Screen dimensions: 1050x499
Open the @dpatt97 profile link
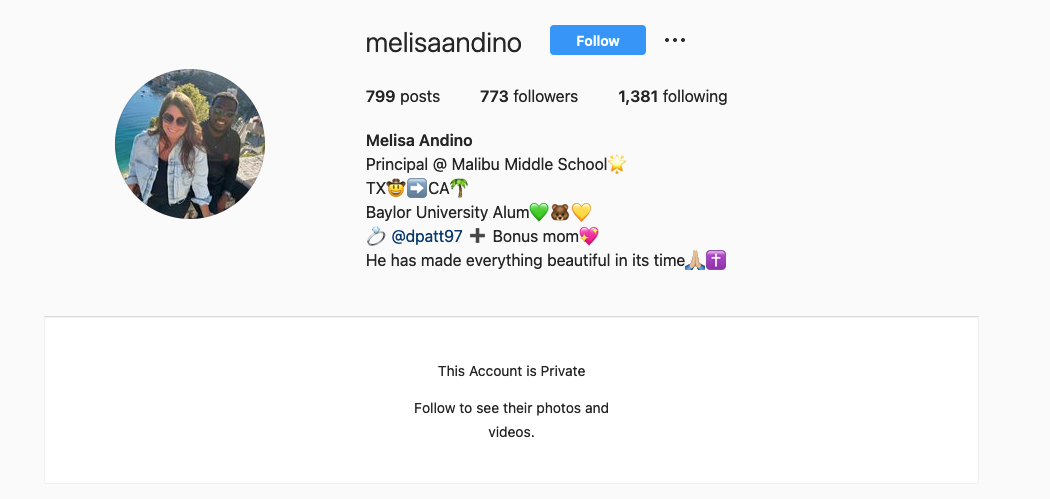click(x=427, y=236)
